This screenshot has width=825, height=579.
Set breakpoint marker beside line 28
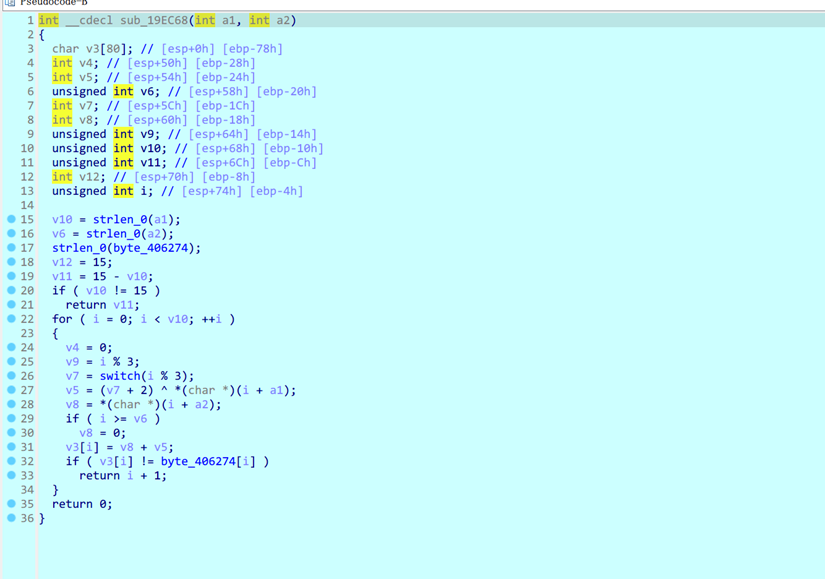pos(12,404)
